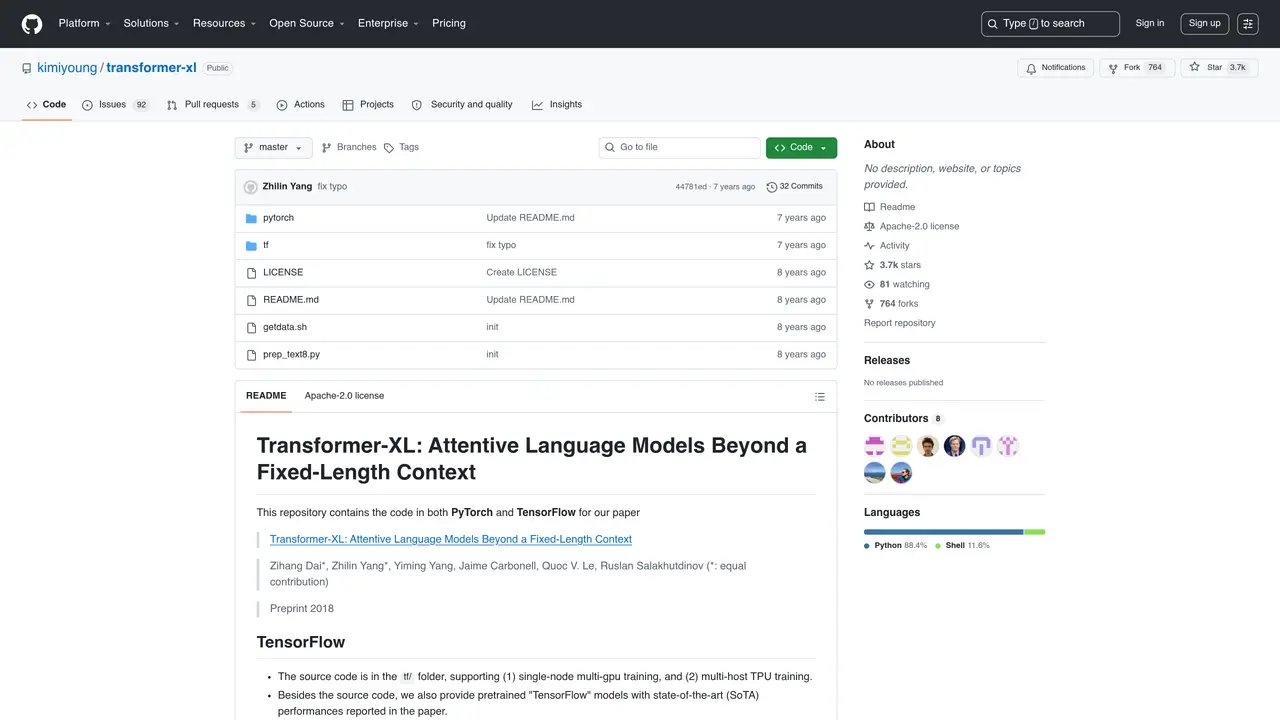Screen dimensions: 1280x720
Task: Open the latest 'fix typo' commit message
Action: click(332, 187)
